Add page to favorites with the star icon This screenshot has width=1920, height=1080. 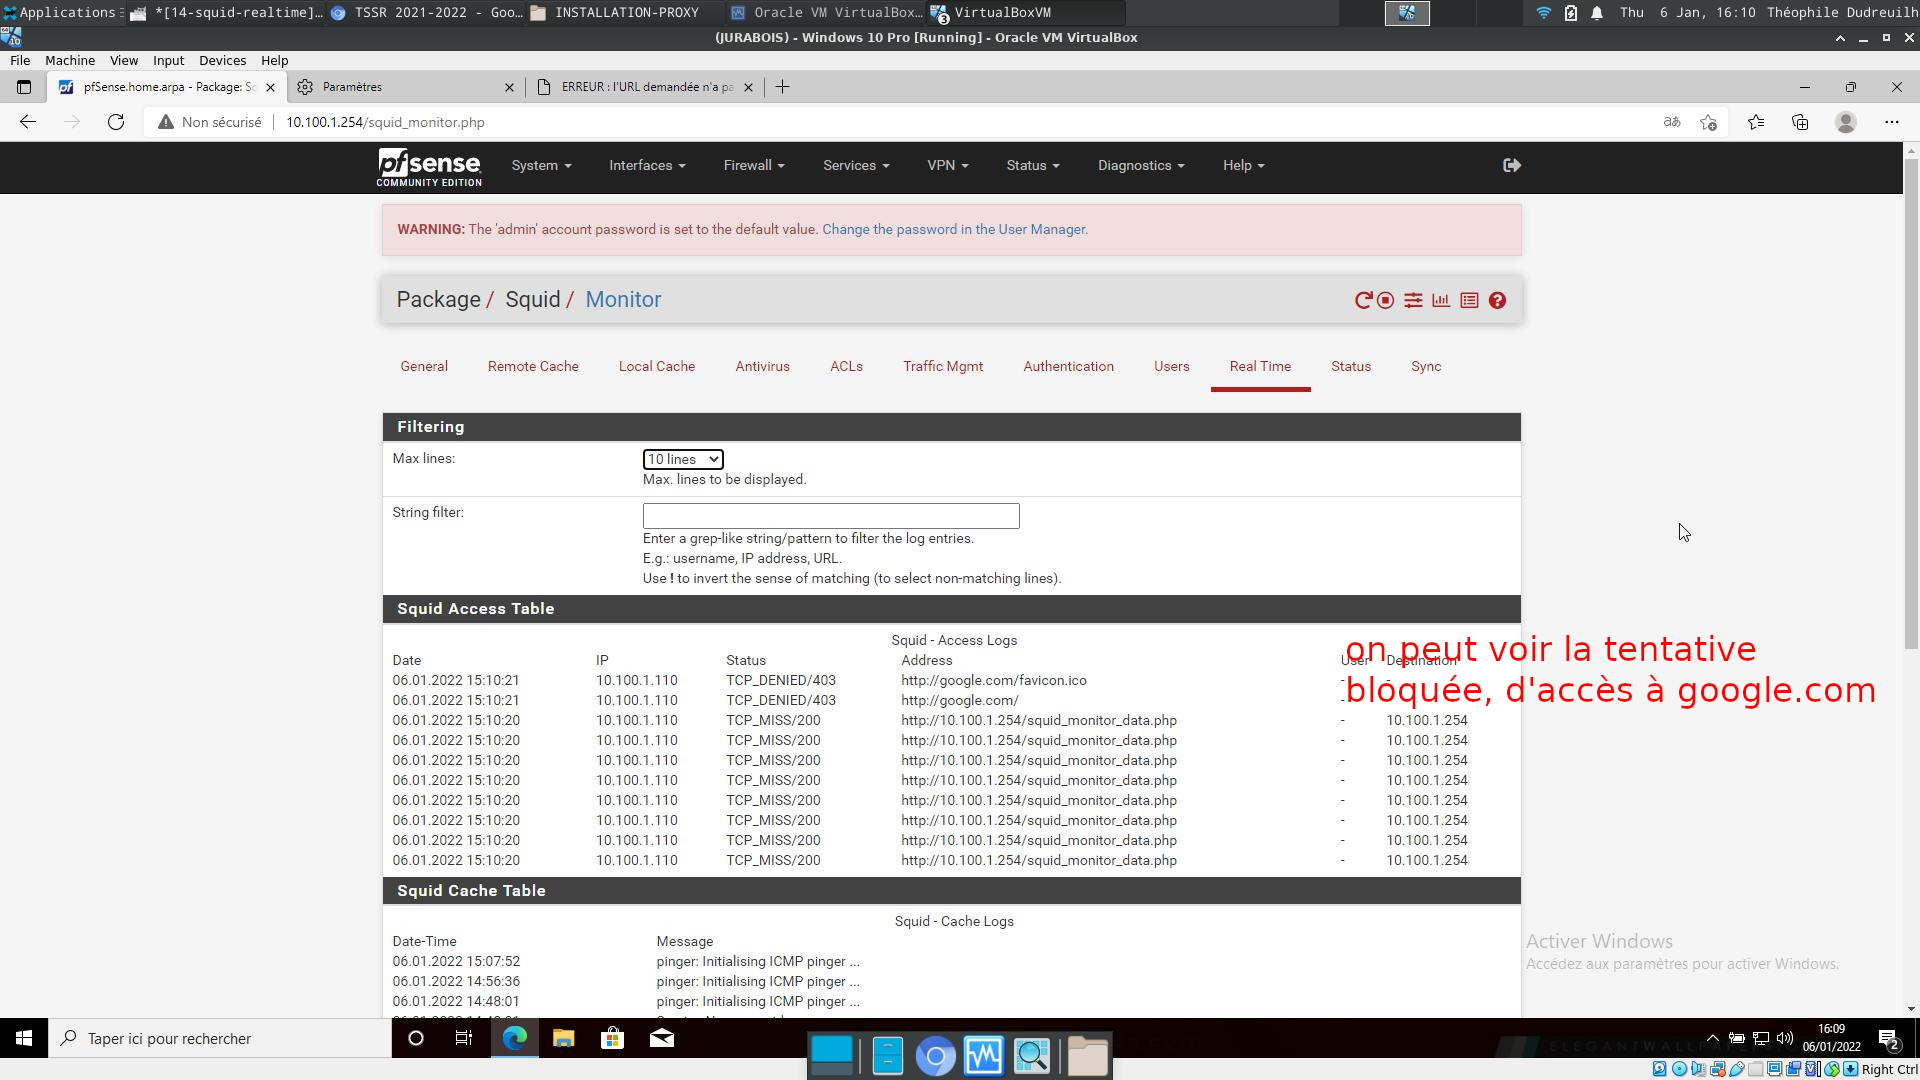click(x=1708, y=122)
